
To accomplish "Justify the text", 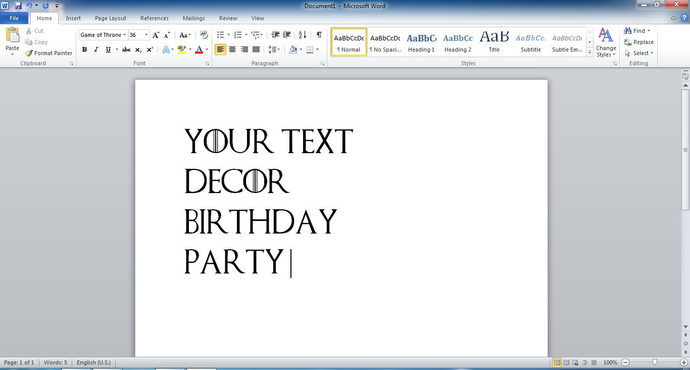I will (x=256, y=50).
